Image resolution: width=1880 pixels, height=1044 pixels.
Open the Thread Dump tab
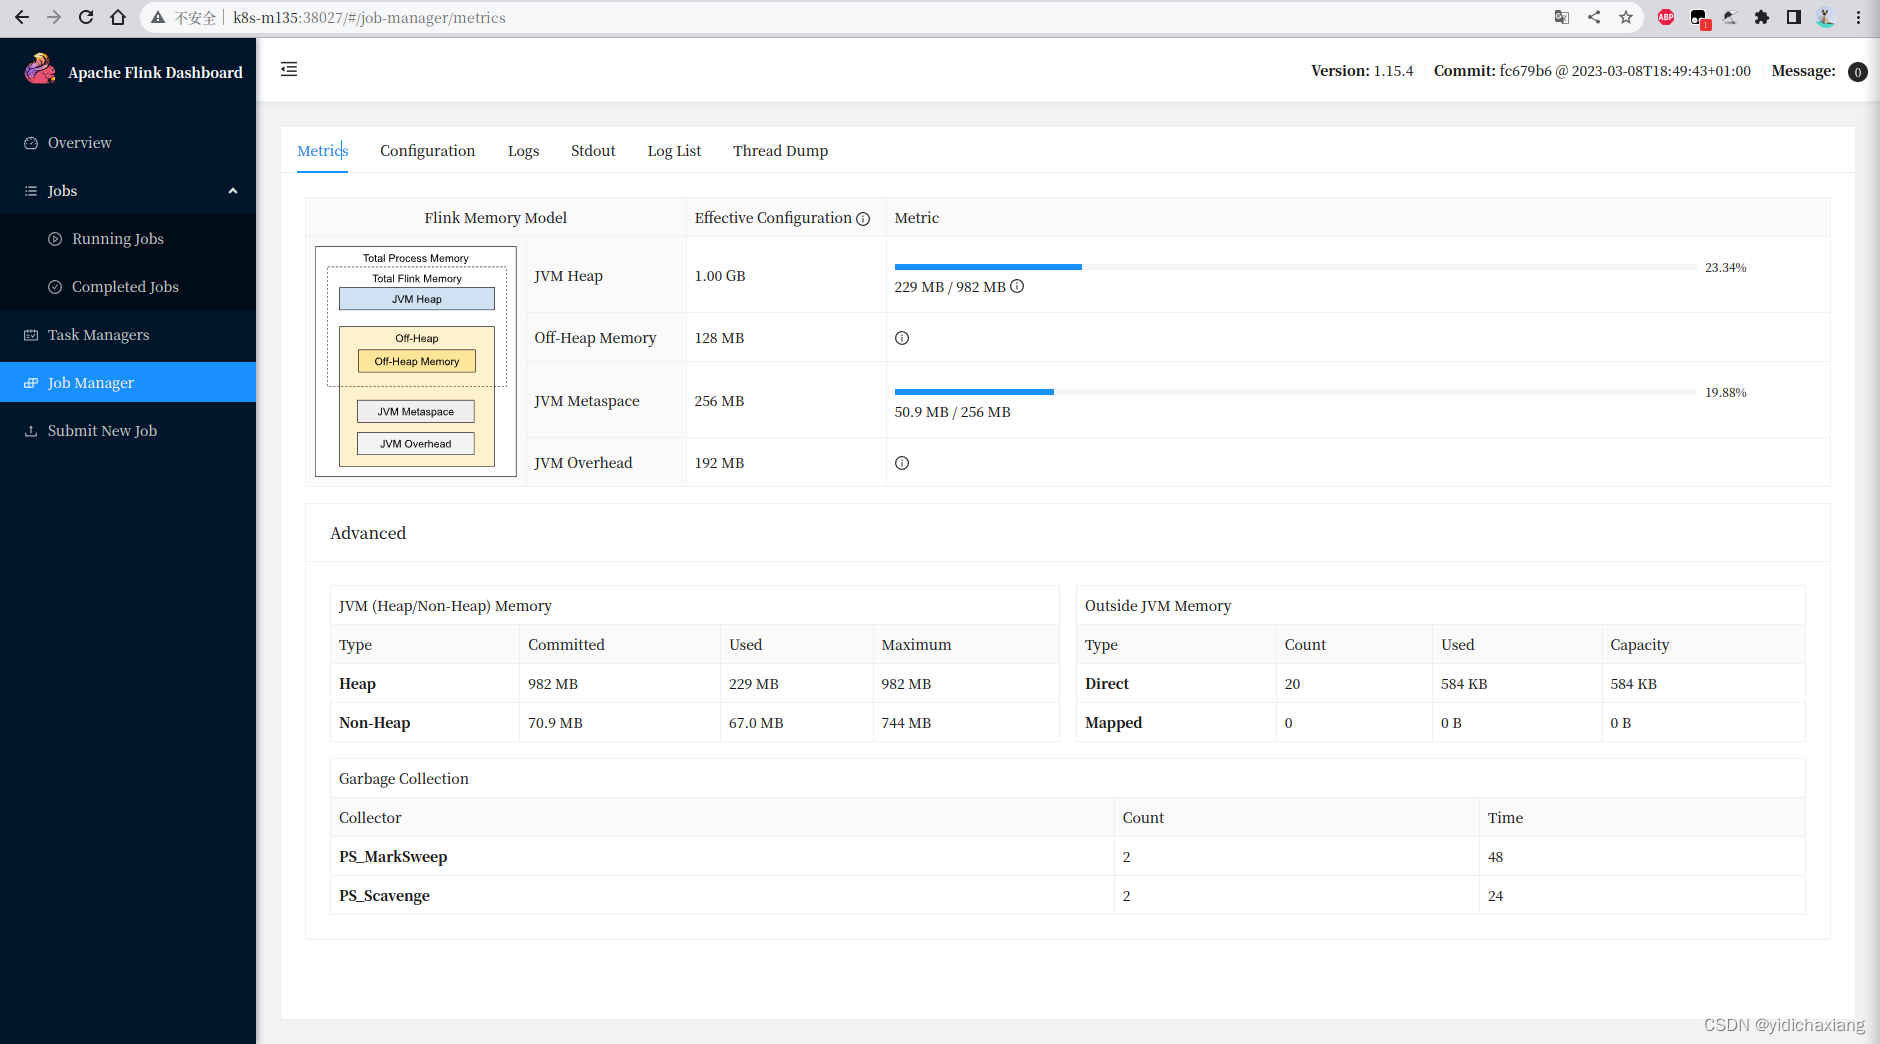click(780, 151)
